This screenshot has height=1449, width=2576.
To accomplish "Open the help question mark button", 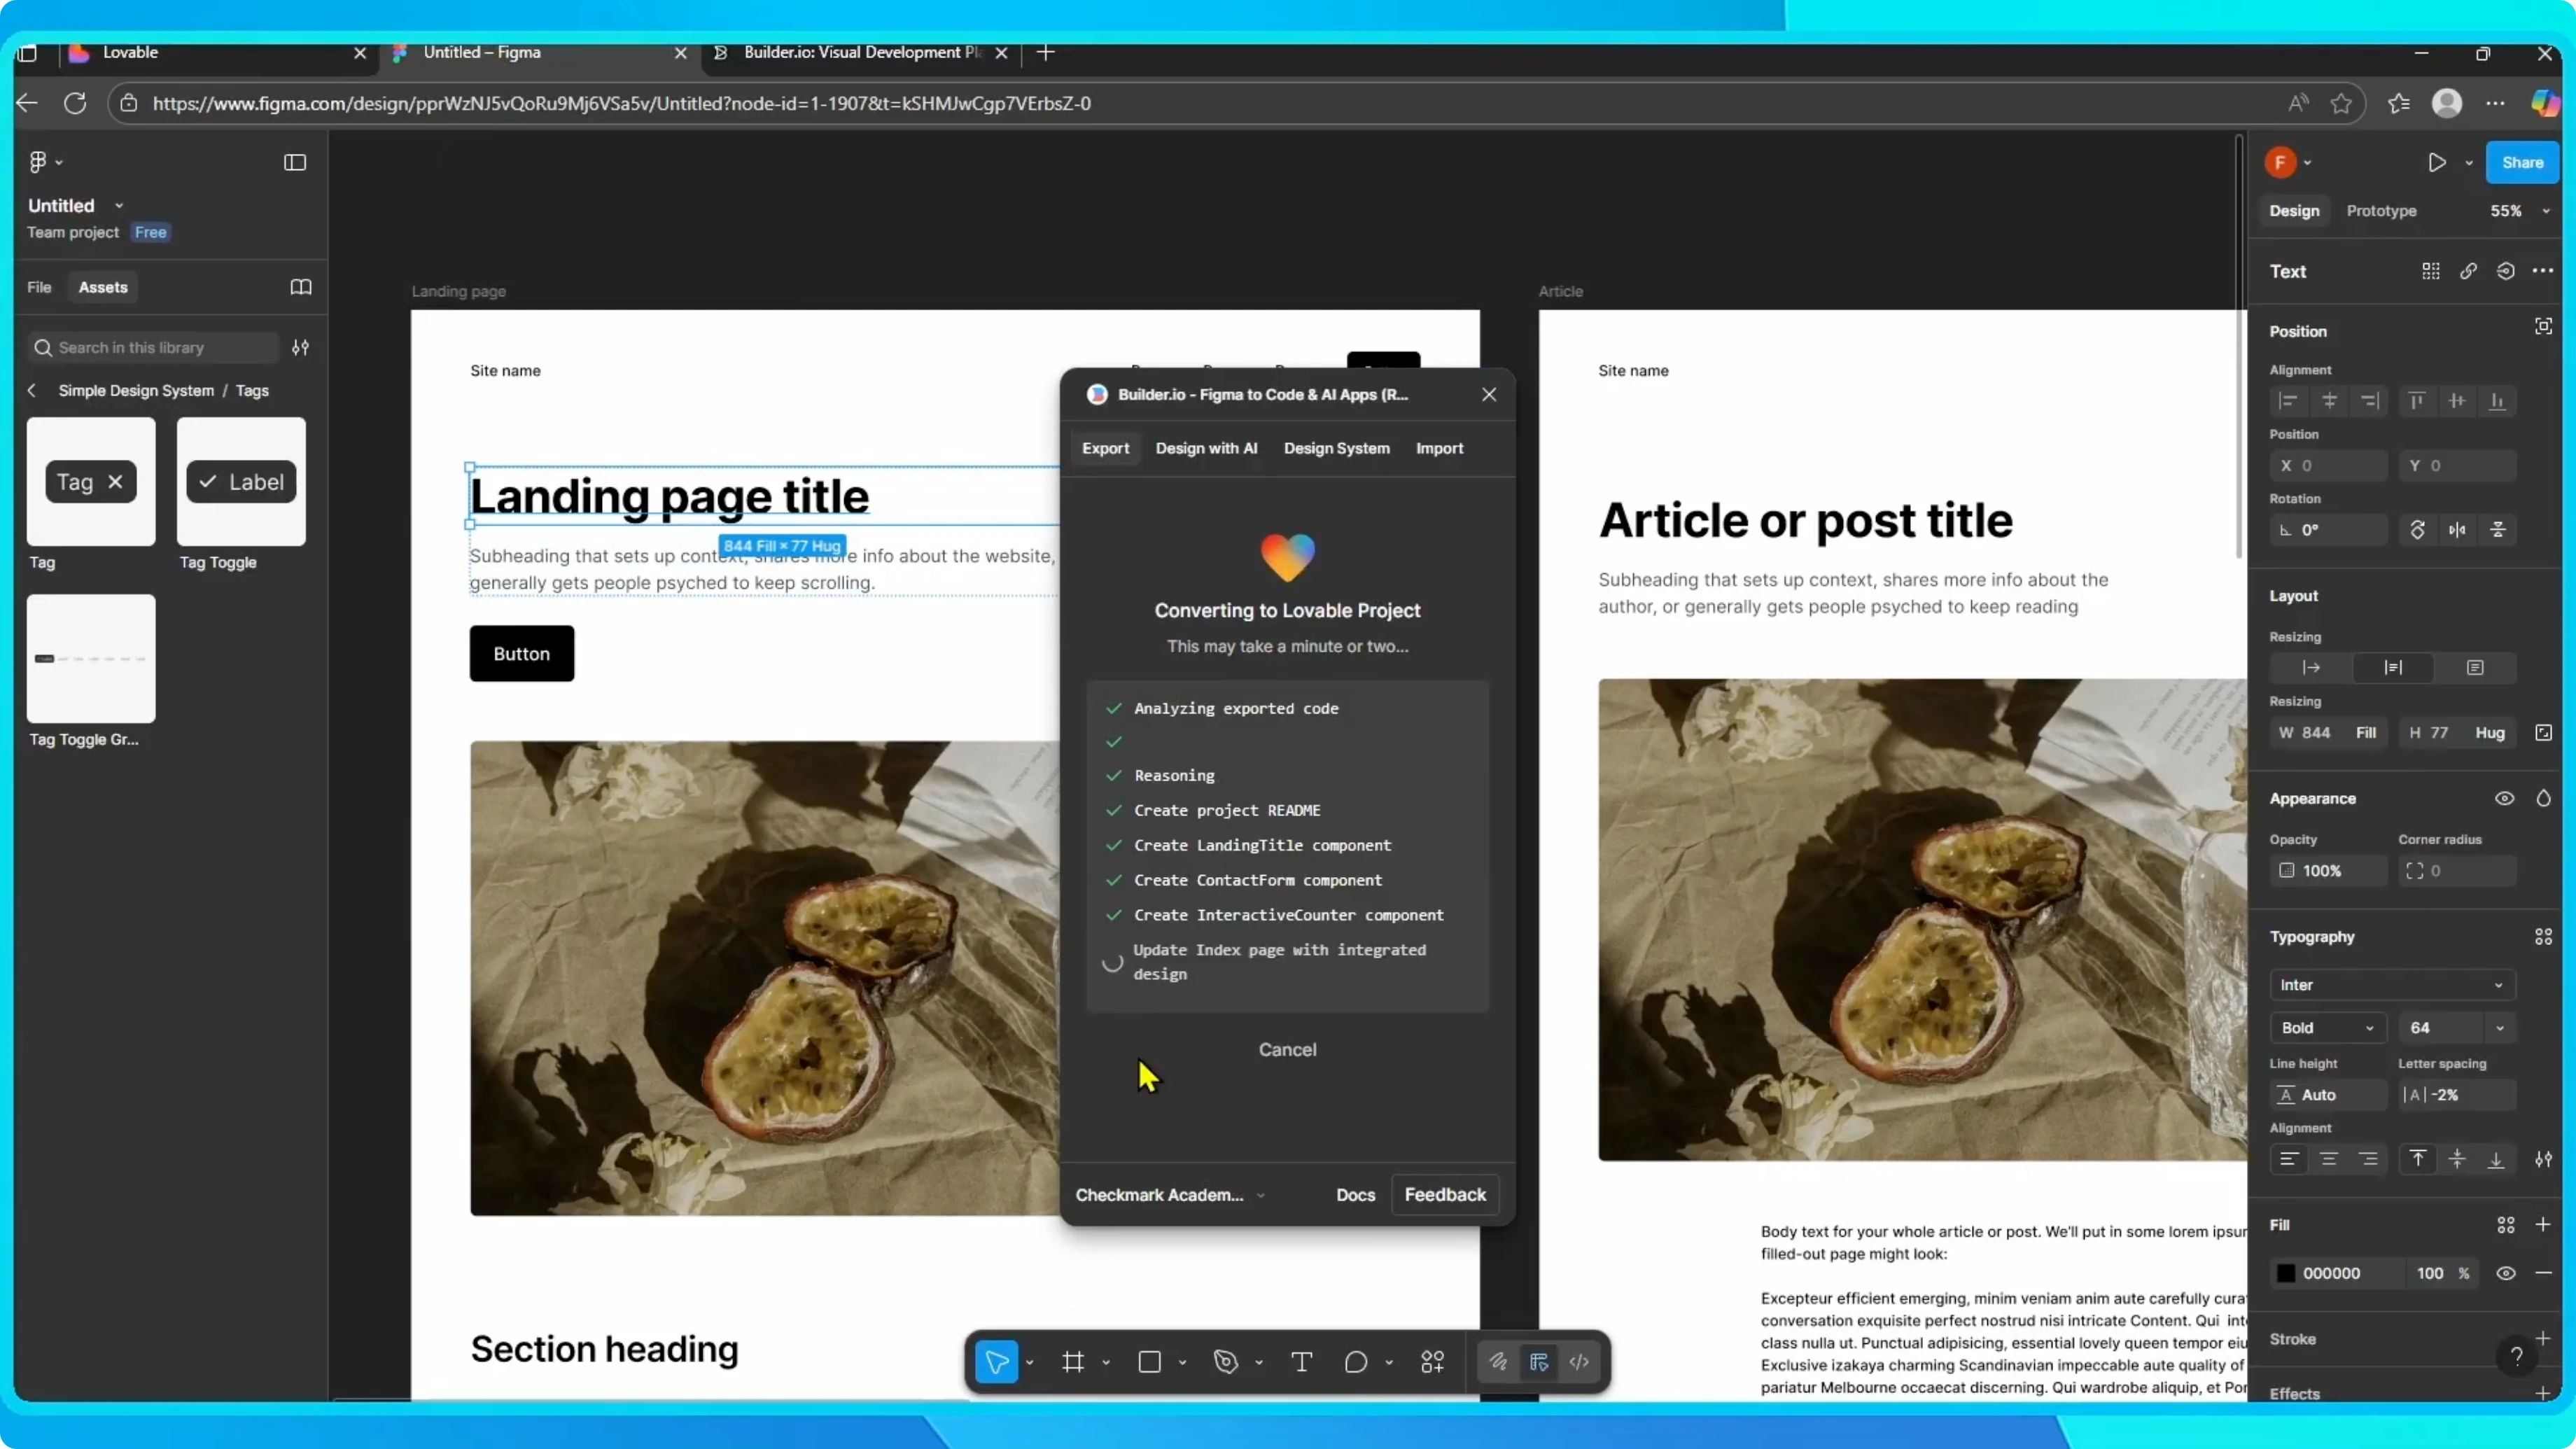I will tap(2516, 1356).
